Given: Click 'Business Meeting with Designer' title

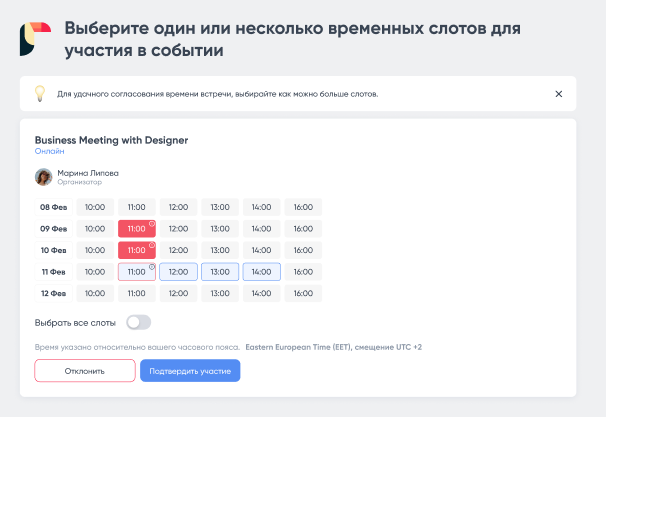Looking at the screenshot, I should click(111, 140).
